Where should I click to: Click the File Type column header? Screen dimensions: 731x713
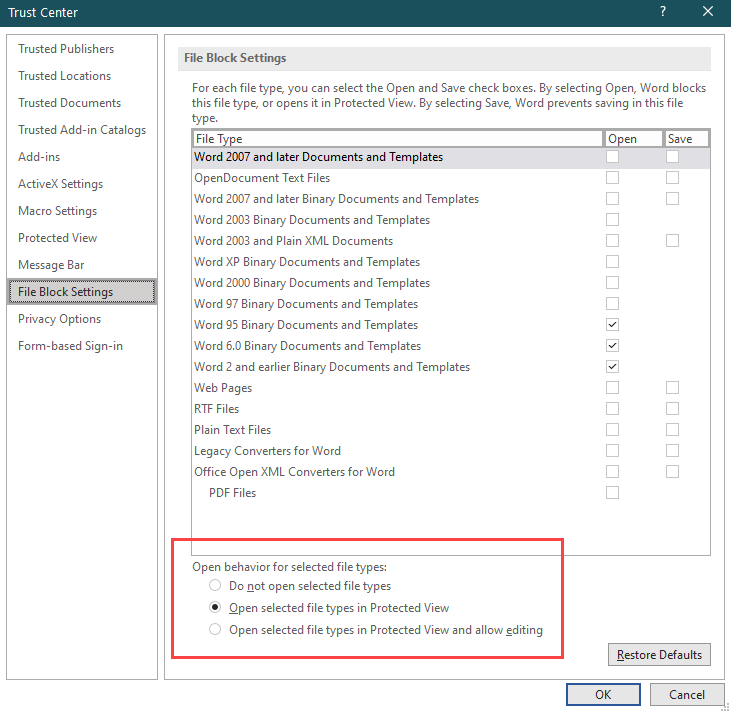click(x=398, y=139)
